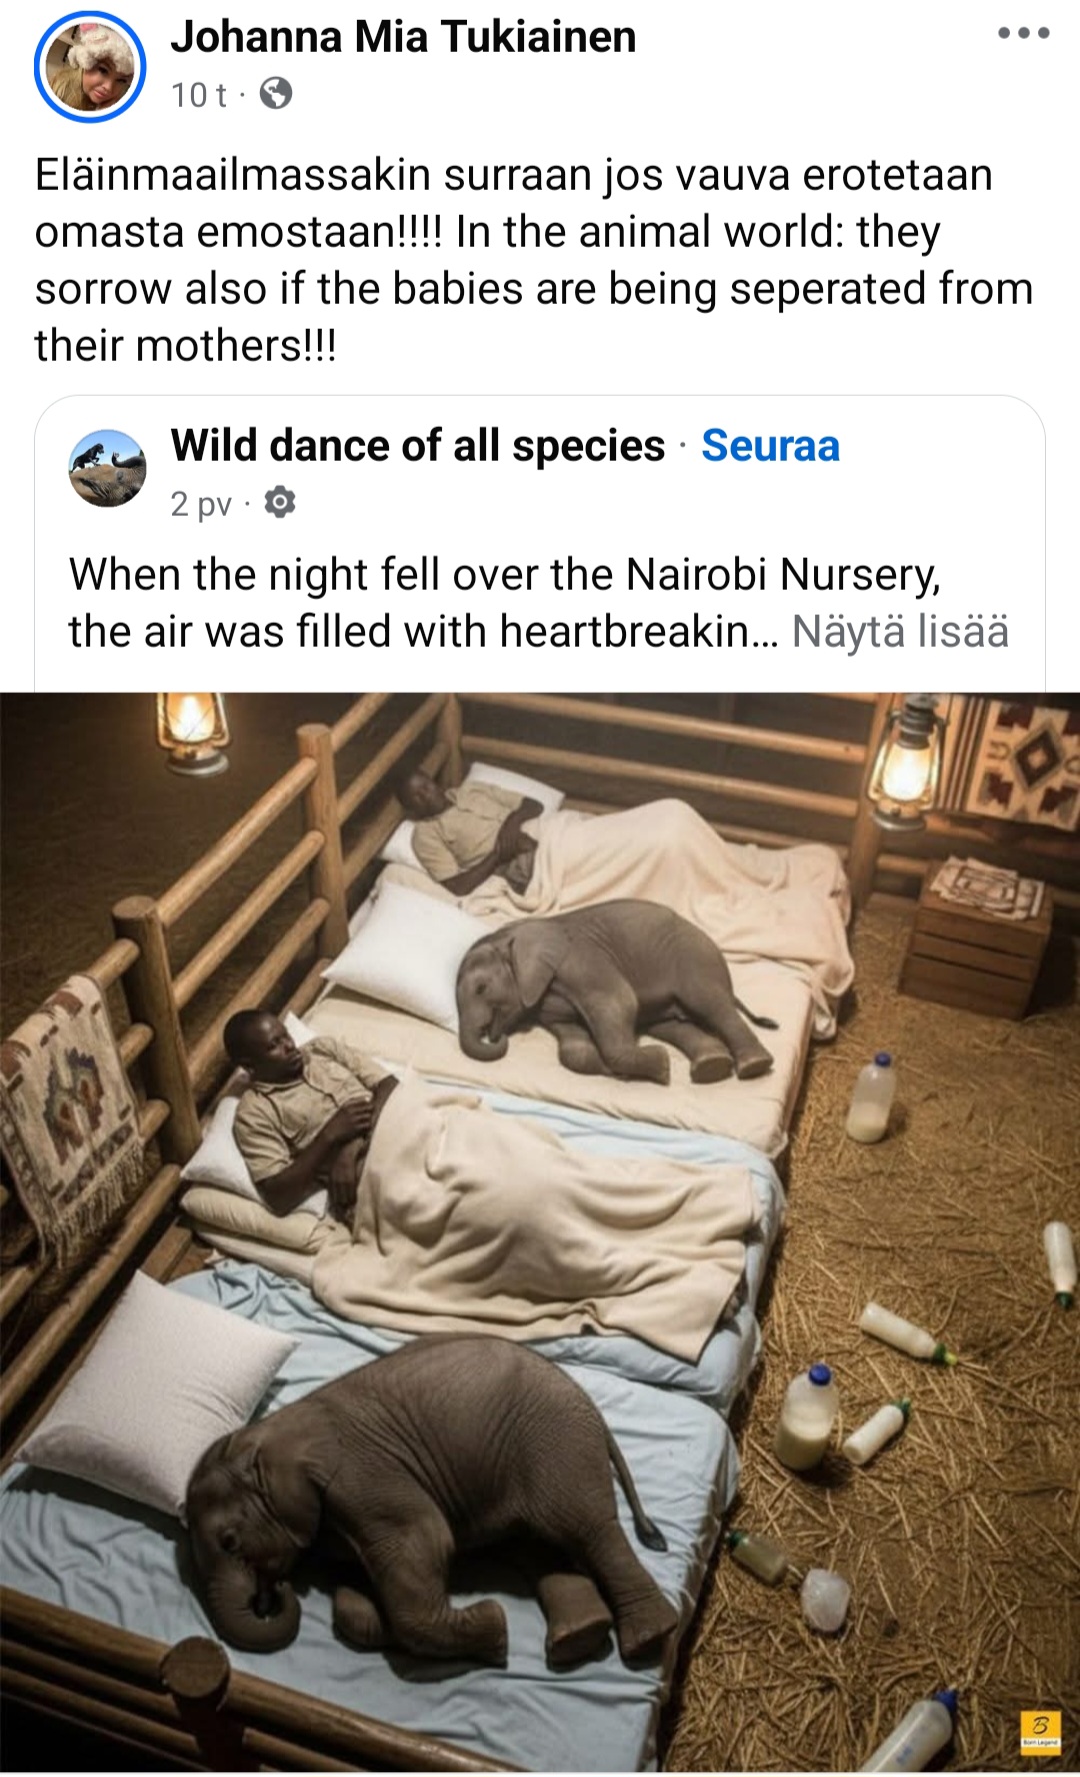Open Wild dance of all species avatar
Image resolution: width=1080 pixels, height=1777 pixels.
[107, 468]
